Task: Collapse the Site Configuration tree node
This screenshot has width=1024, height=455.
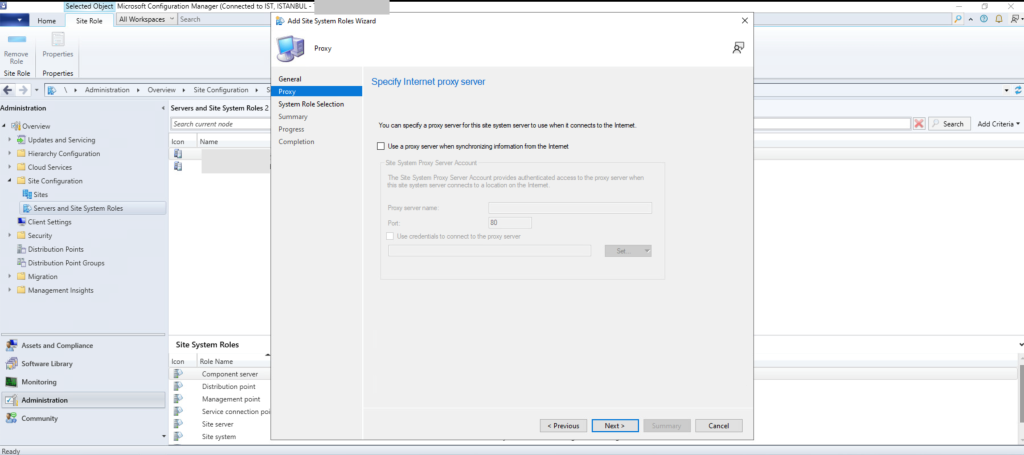Action: (x=9, y=181)
